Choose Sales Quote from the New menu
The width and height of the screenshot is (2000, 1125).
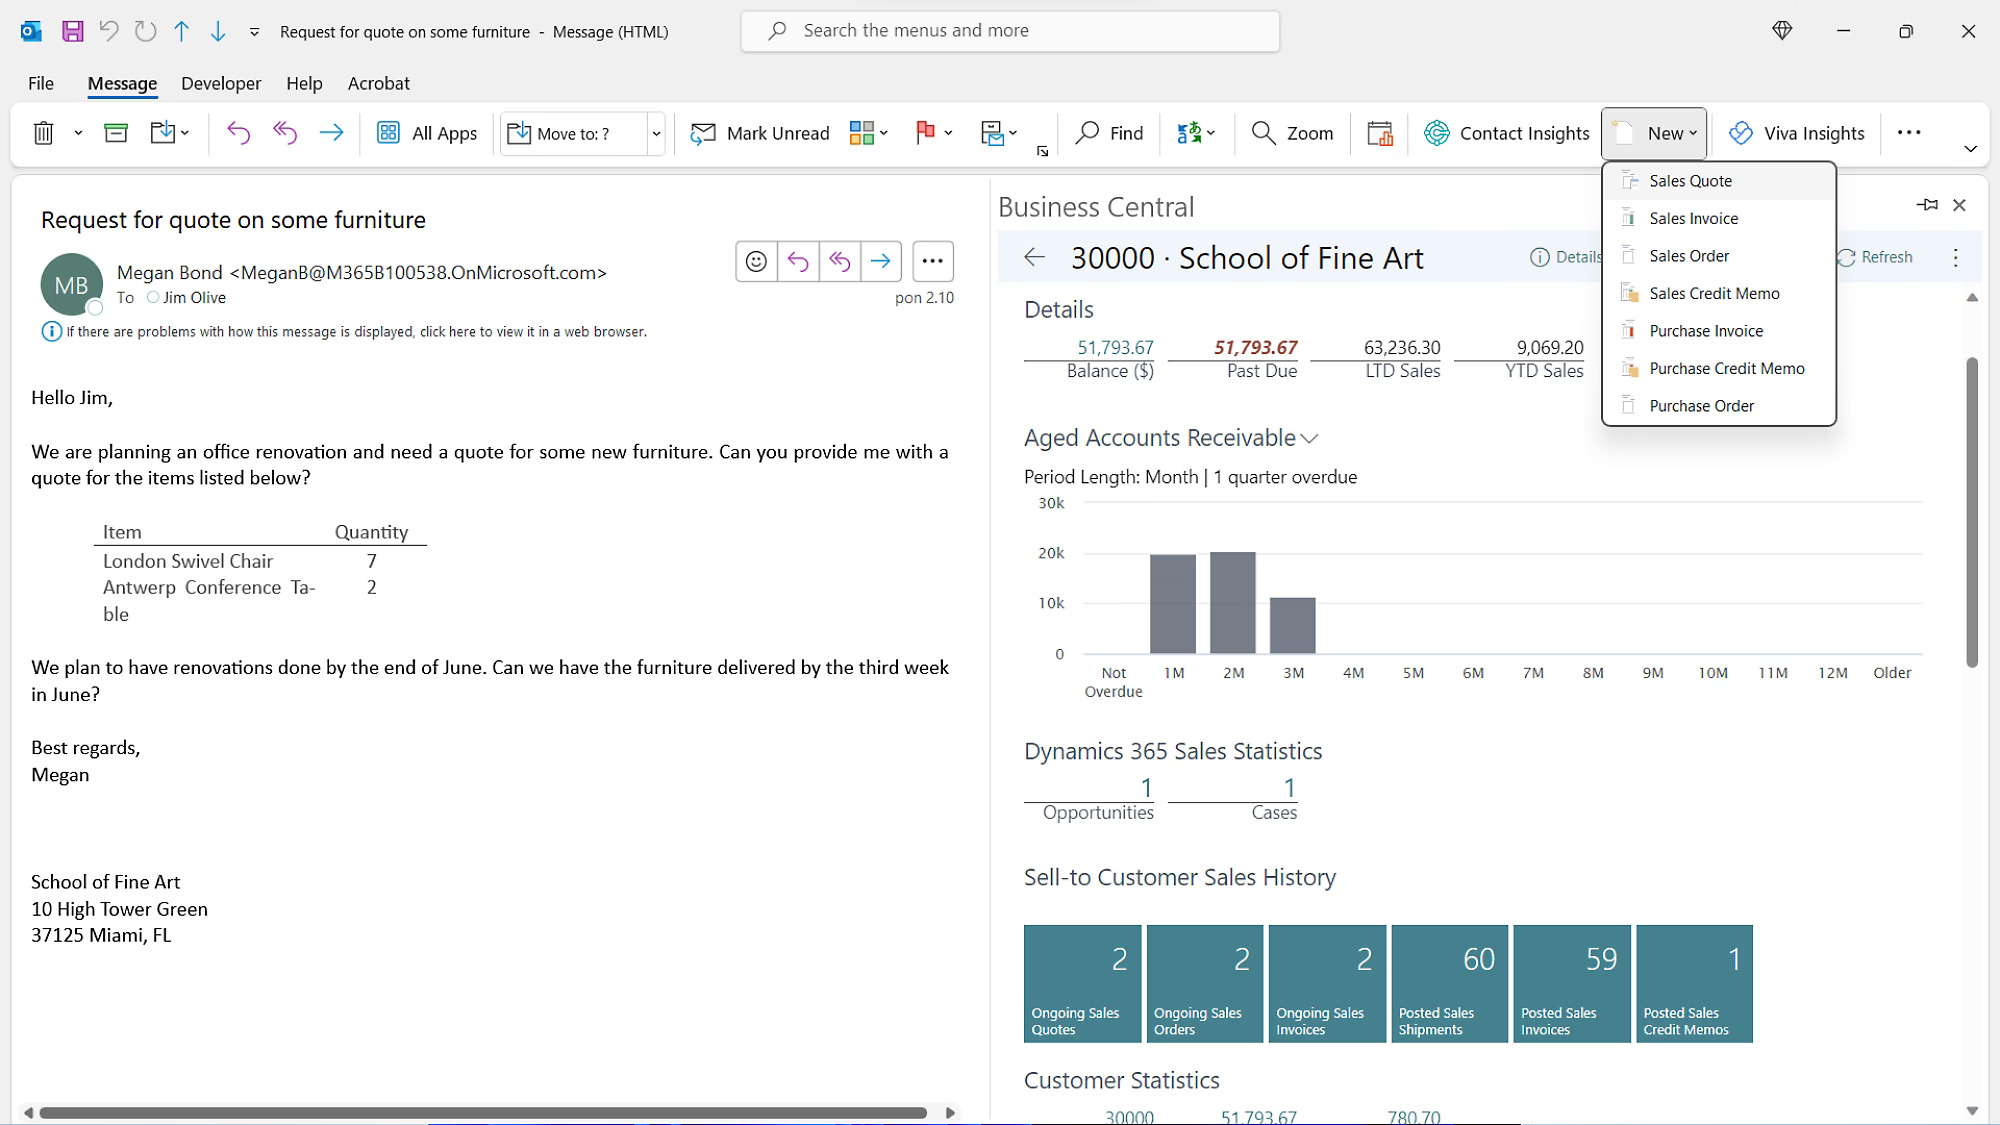(1690, 180)
